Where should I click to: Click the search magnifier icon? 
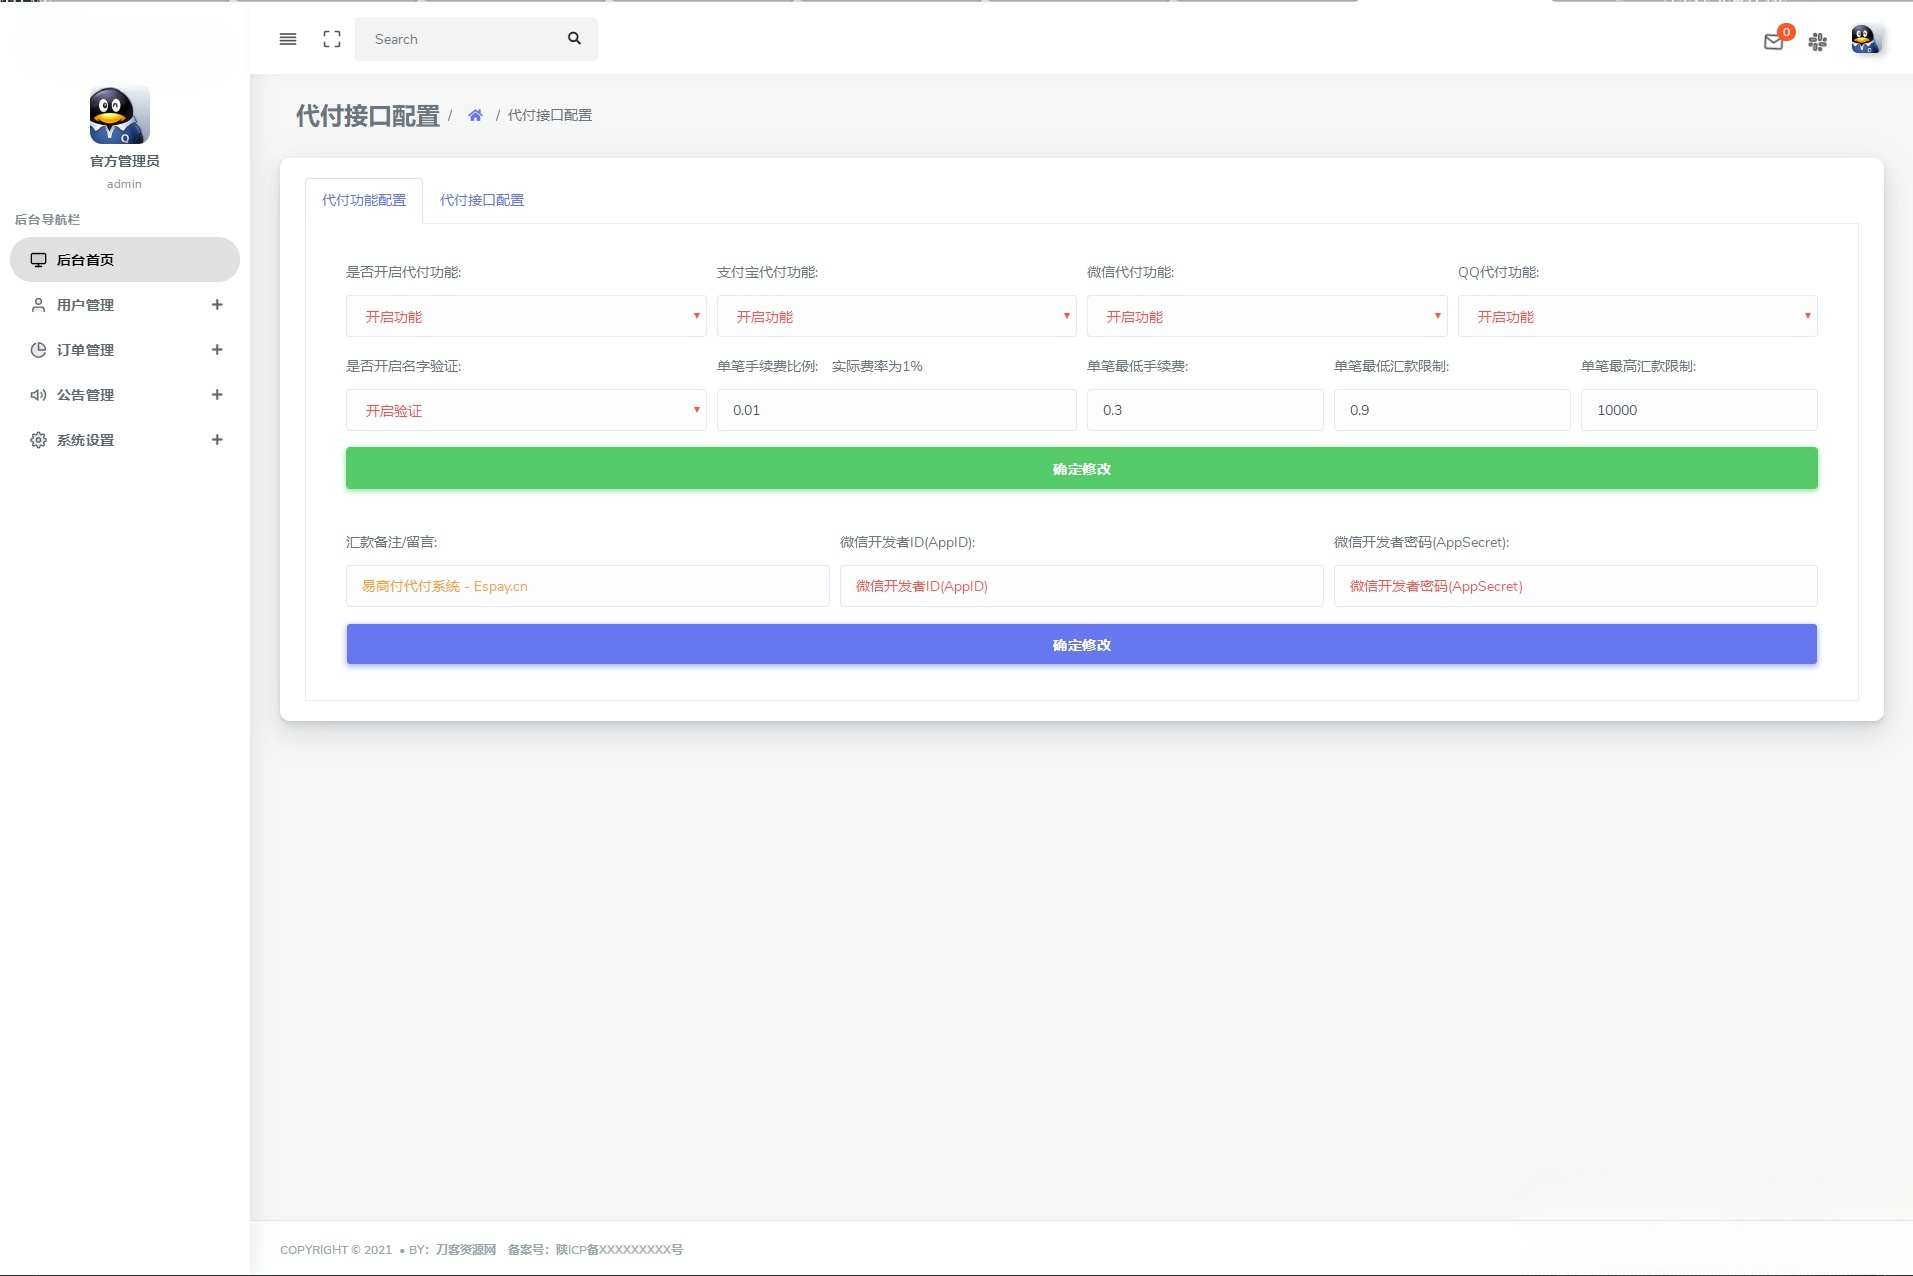click(x=575, y=39)
